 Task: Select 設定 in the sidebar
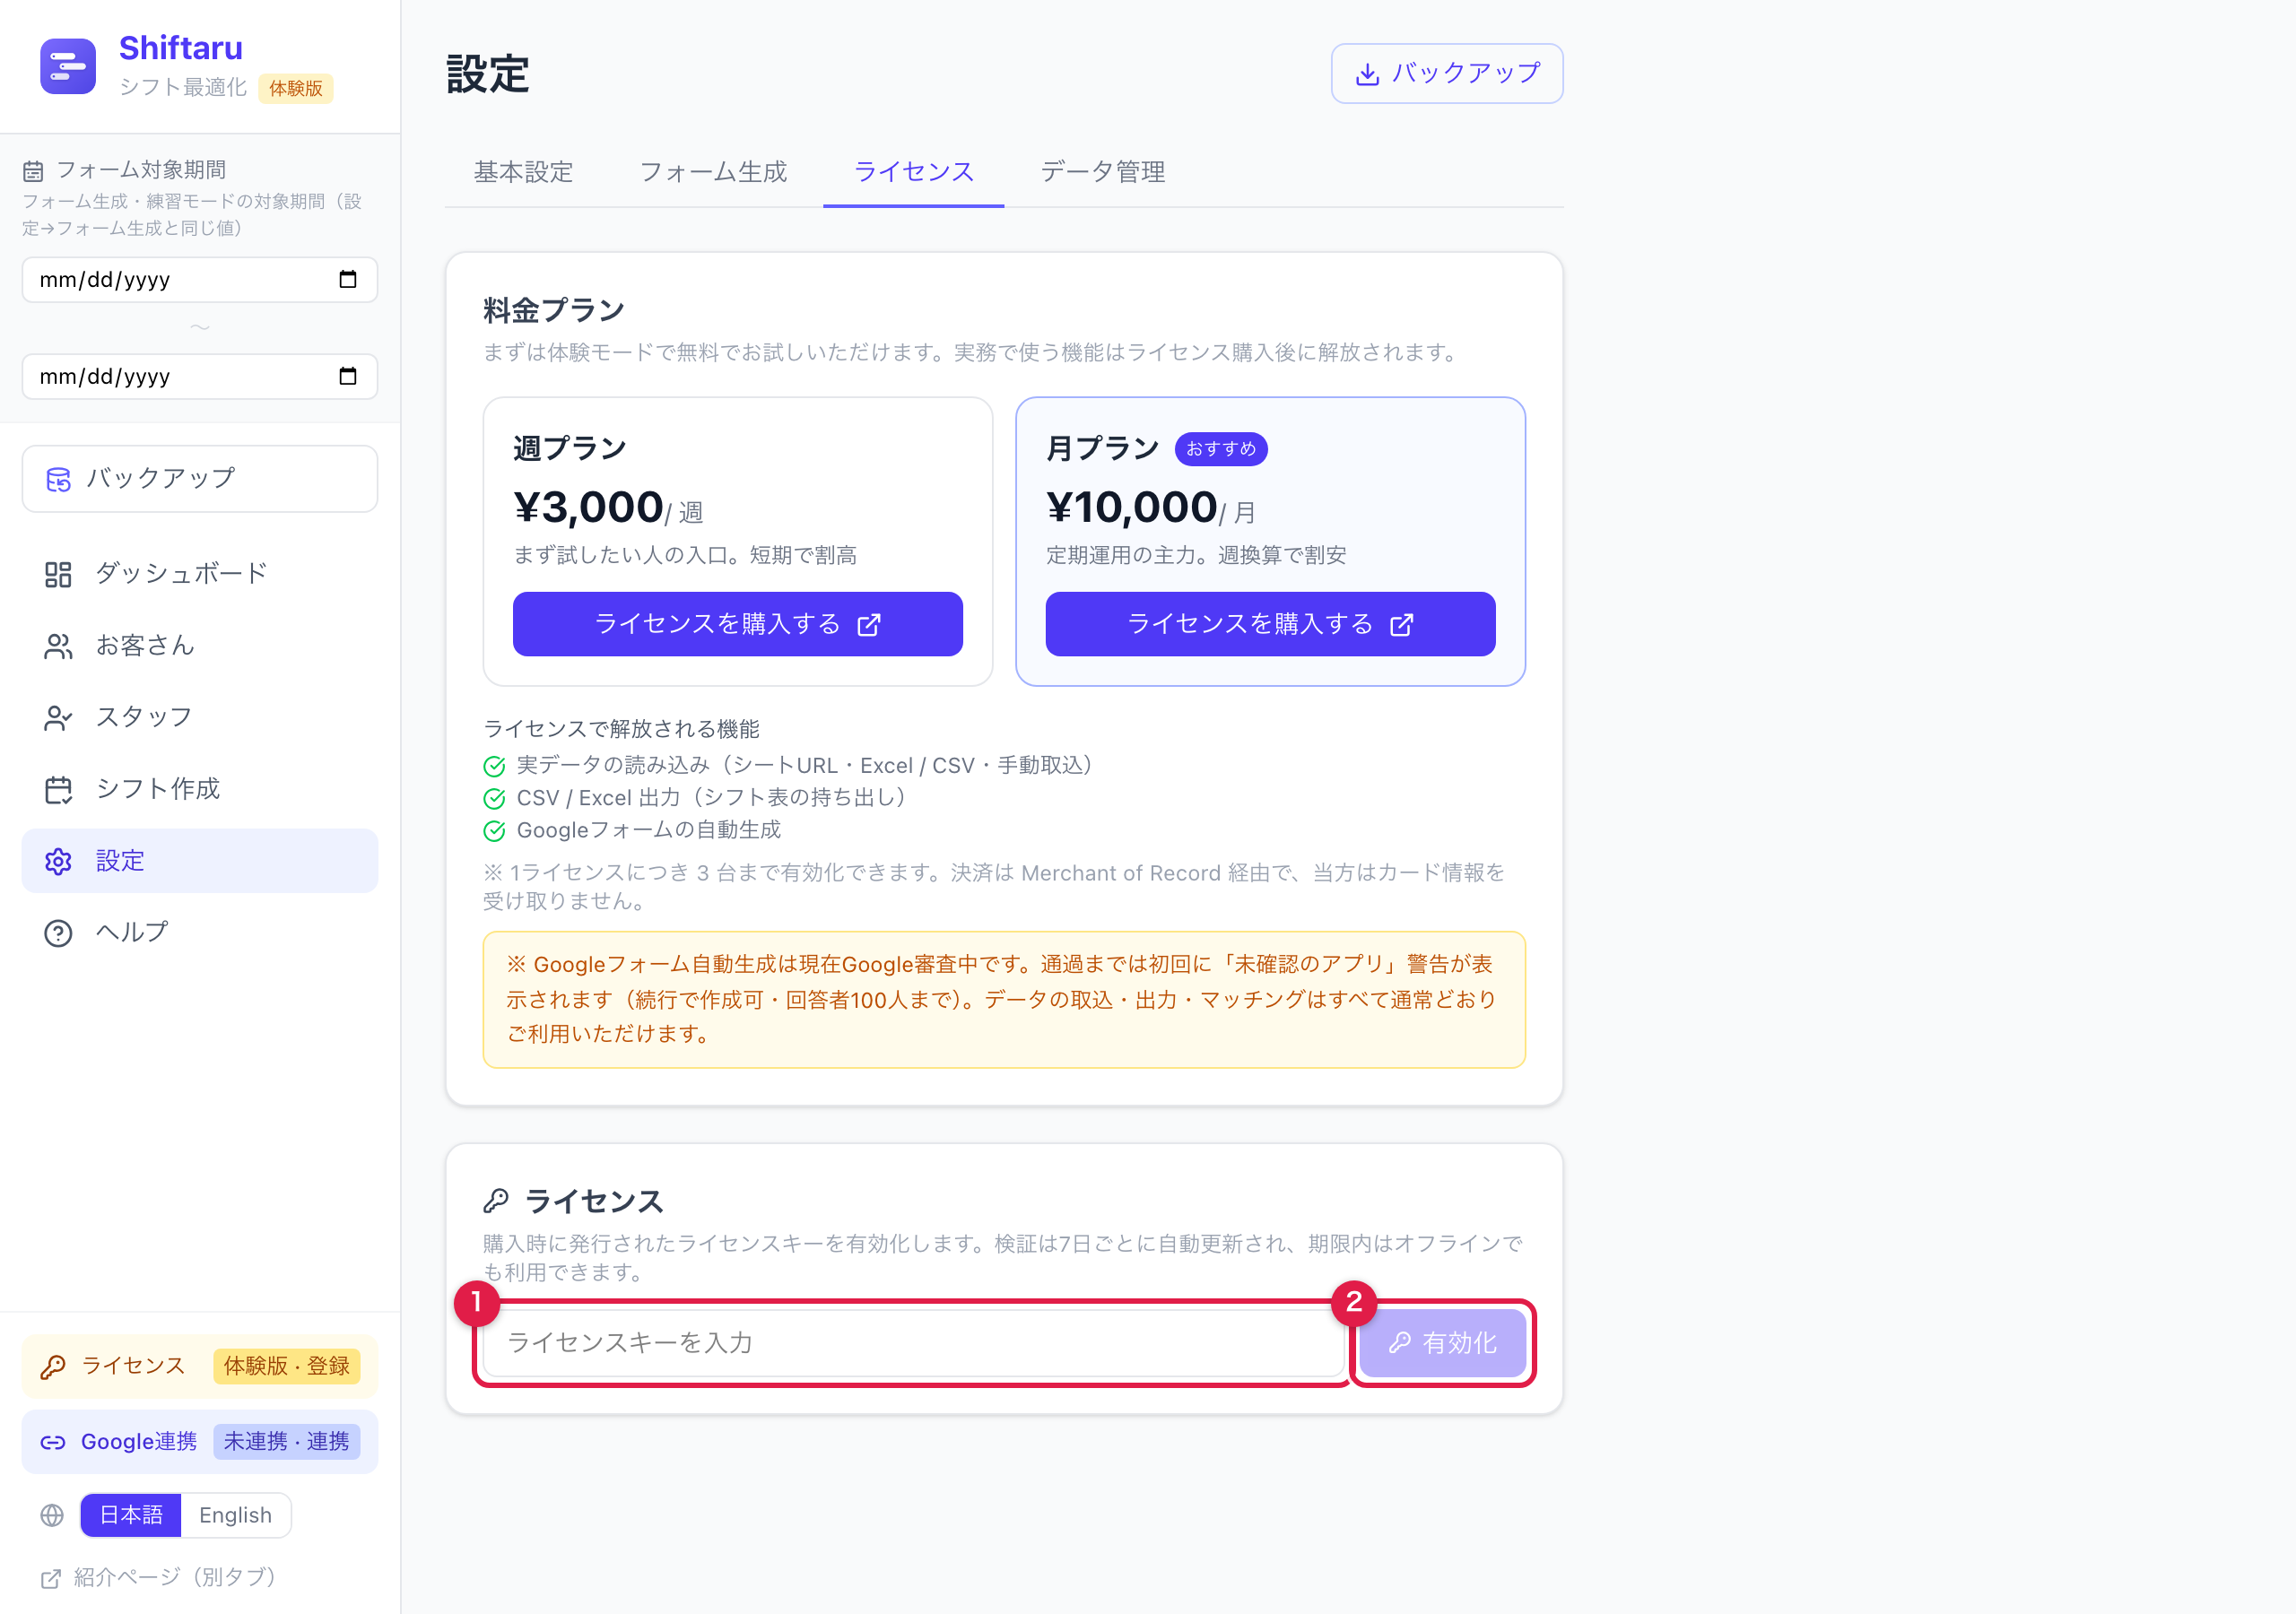click(200, 861)
